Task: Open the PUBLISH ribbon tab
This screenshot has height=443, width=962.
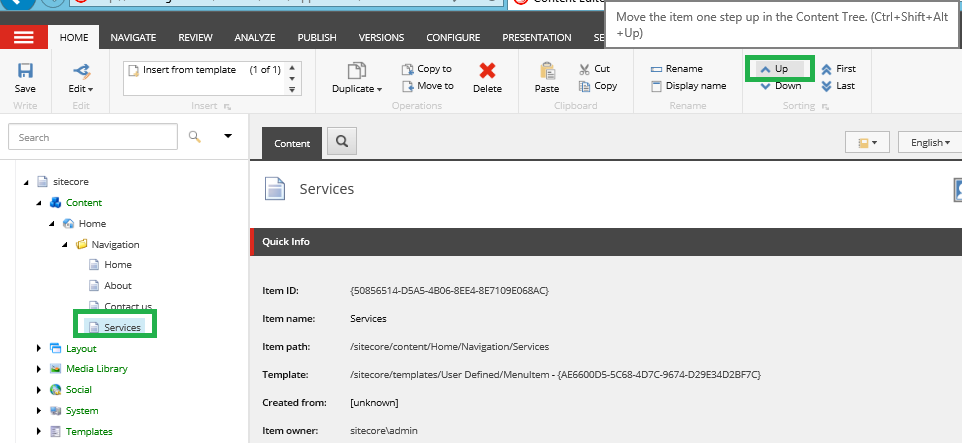Action: pos(317,37)
